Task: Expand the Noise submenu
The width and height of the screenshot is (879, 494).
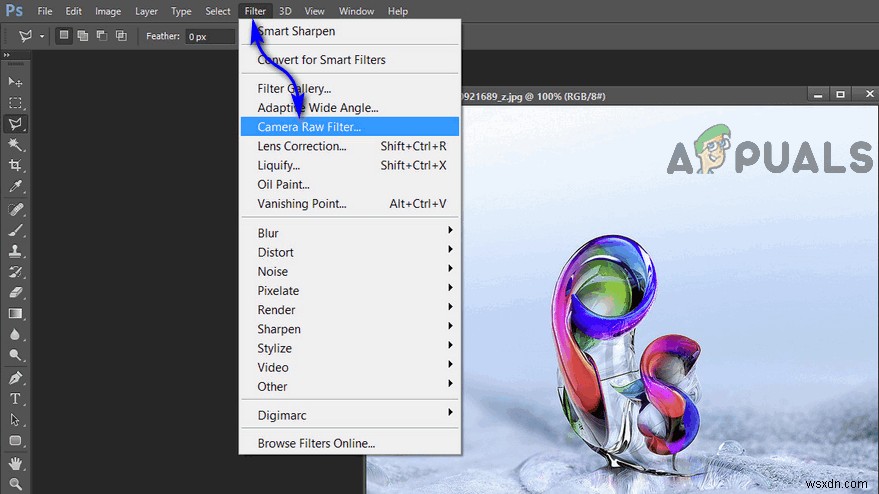Action: [350, 271]
